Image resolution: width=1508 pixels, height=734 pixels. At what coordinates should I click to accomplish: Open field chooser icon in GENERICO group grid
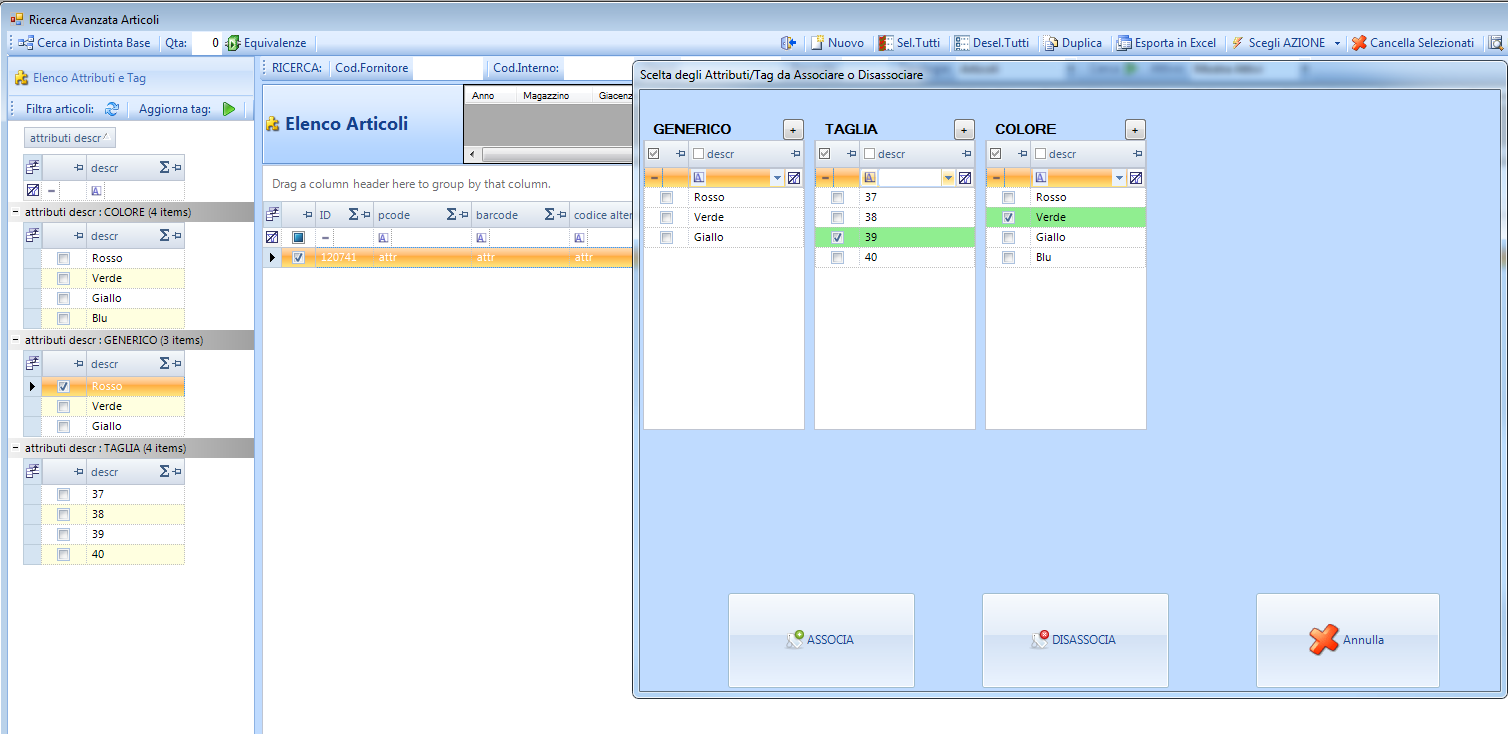pos(32,364)
